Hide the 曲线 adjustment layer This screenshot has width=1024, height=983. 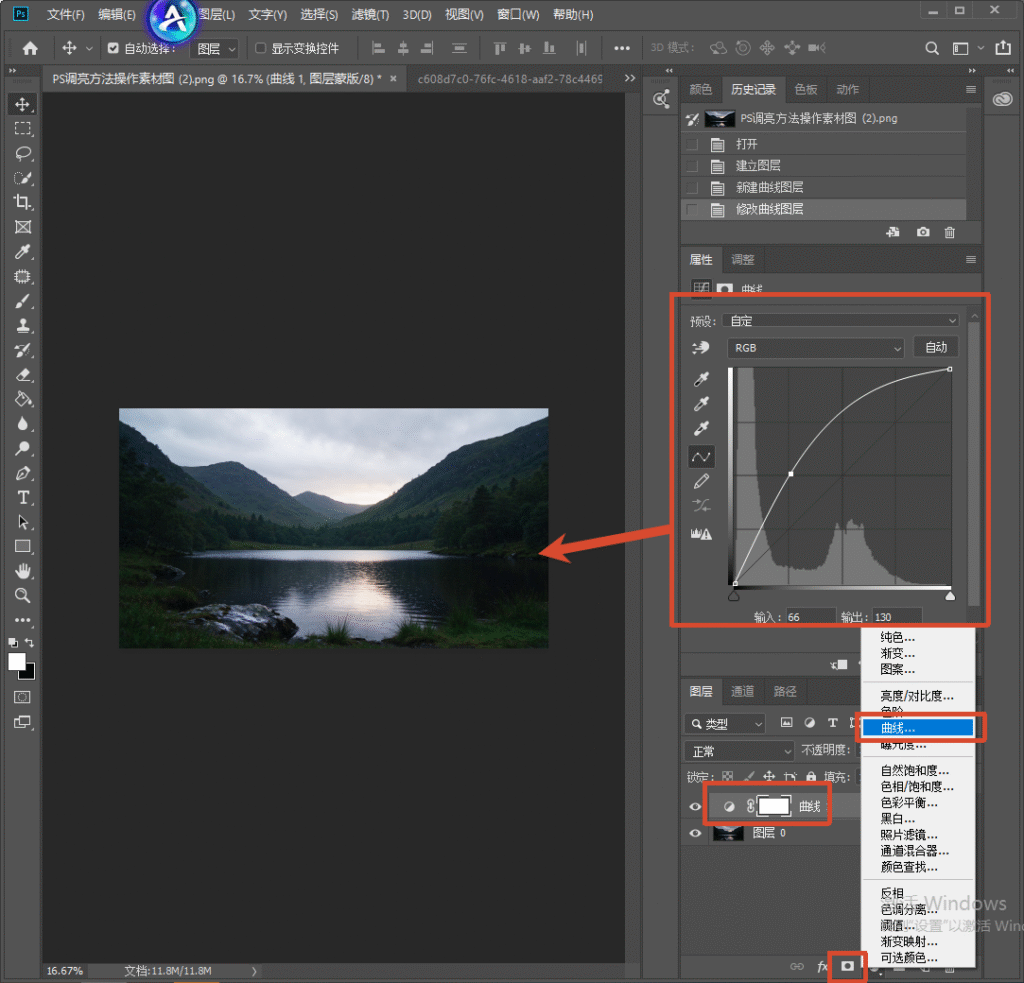click(x=695, y=807)
